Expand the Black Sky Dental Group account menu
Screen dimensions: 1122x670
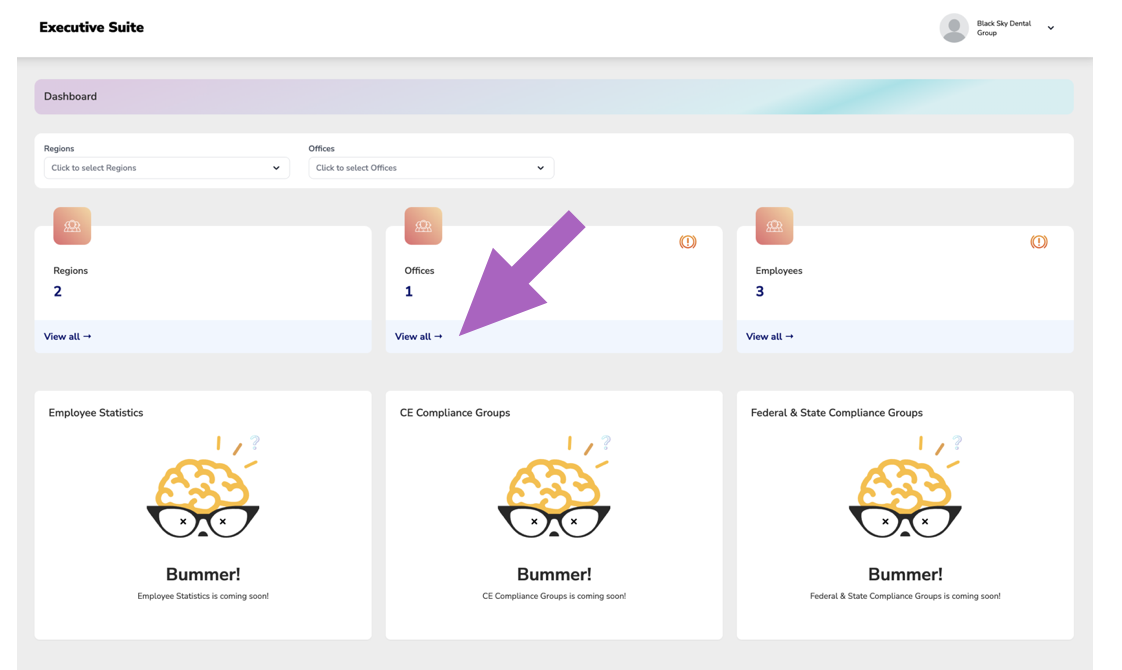(x=1050, y=27)
